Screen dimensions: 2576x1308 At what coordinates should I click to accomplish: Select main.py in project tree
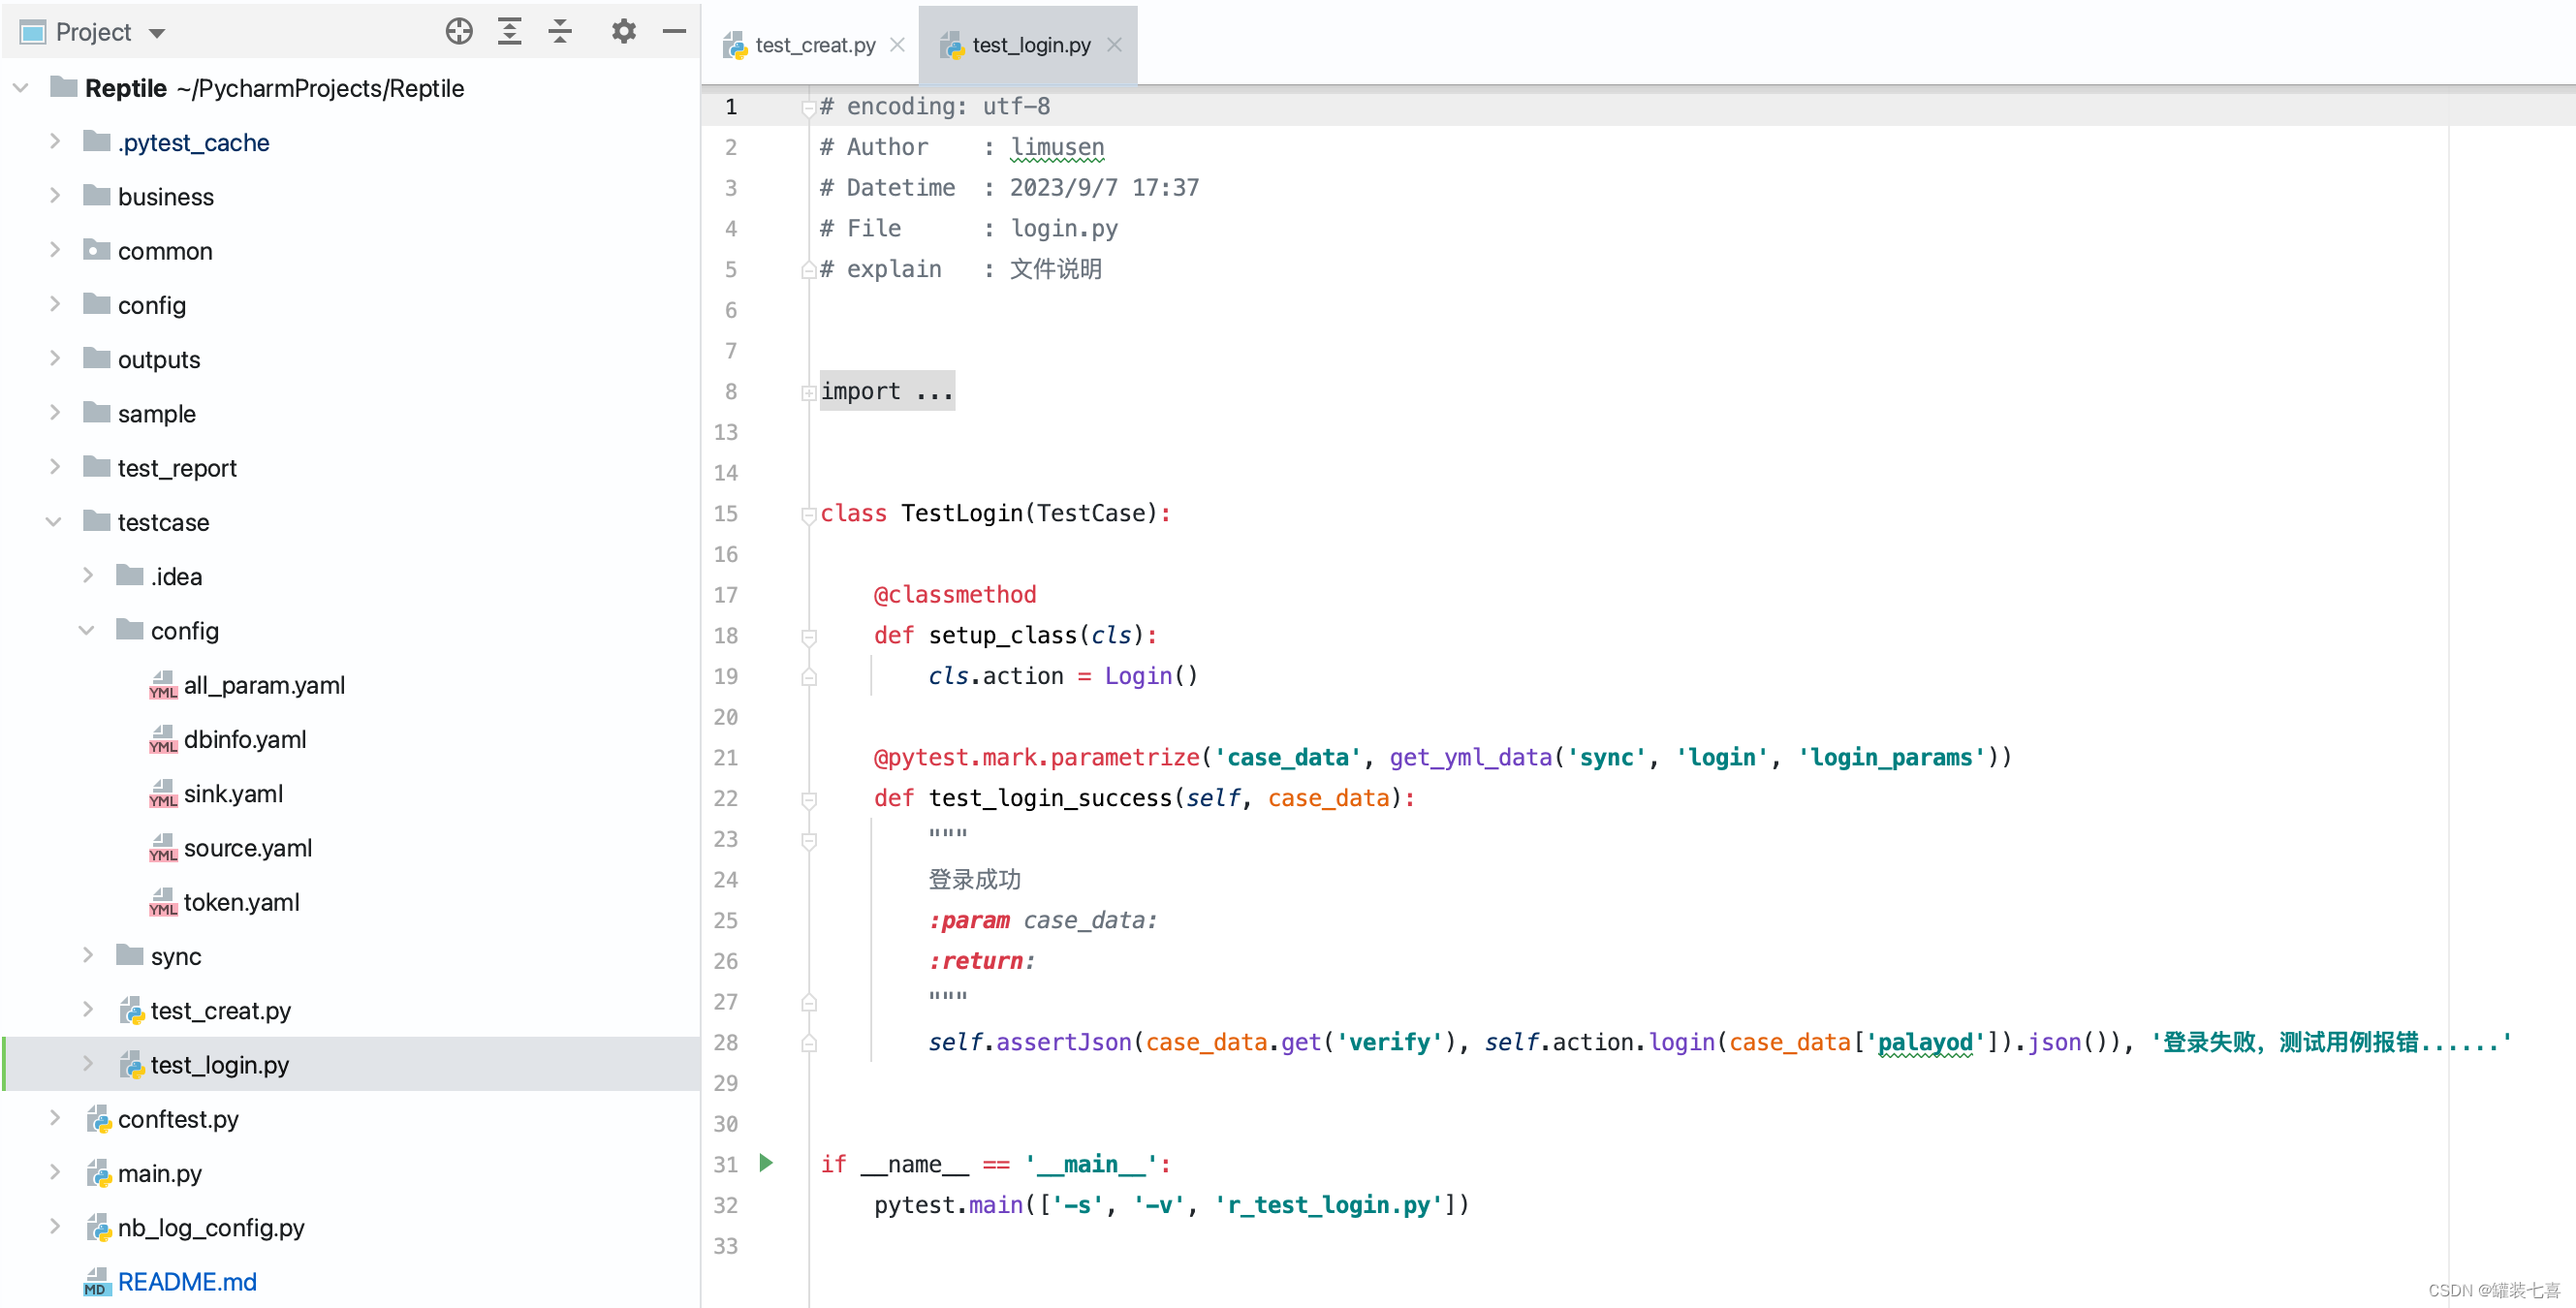[x=160, y=1173]
